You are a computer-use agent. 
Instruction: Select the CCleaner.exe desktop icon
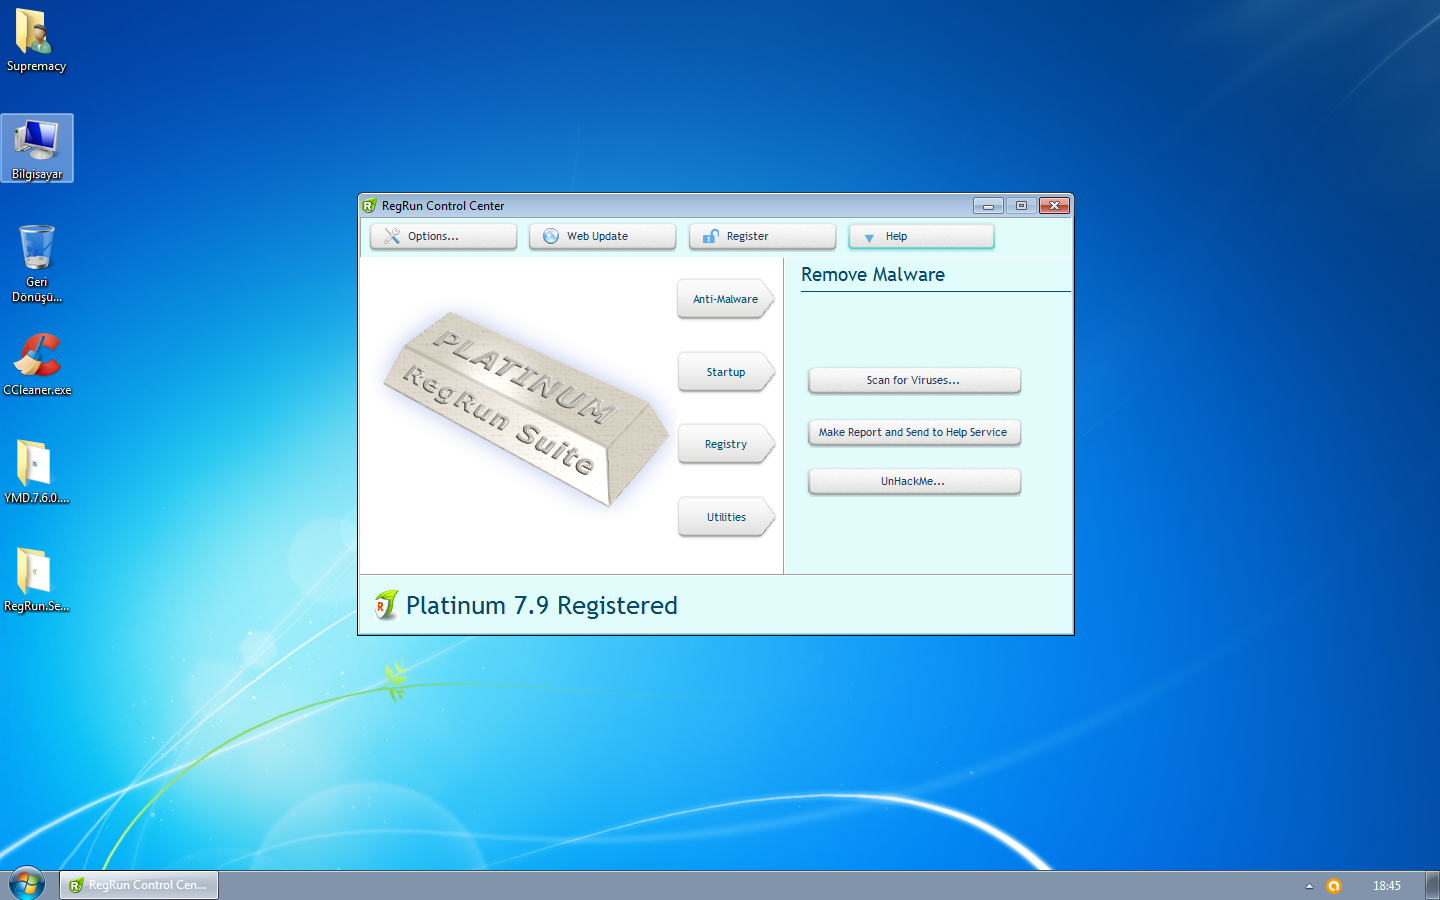[37, 364]
